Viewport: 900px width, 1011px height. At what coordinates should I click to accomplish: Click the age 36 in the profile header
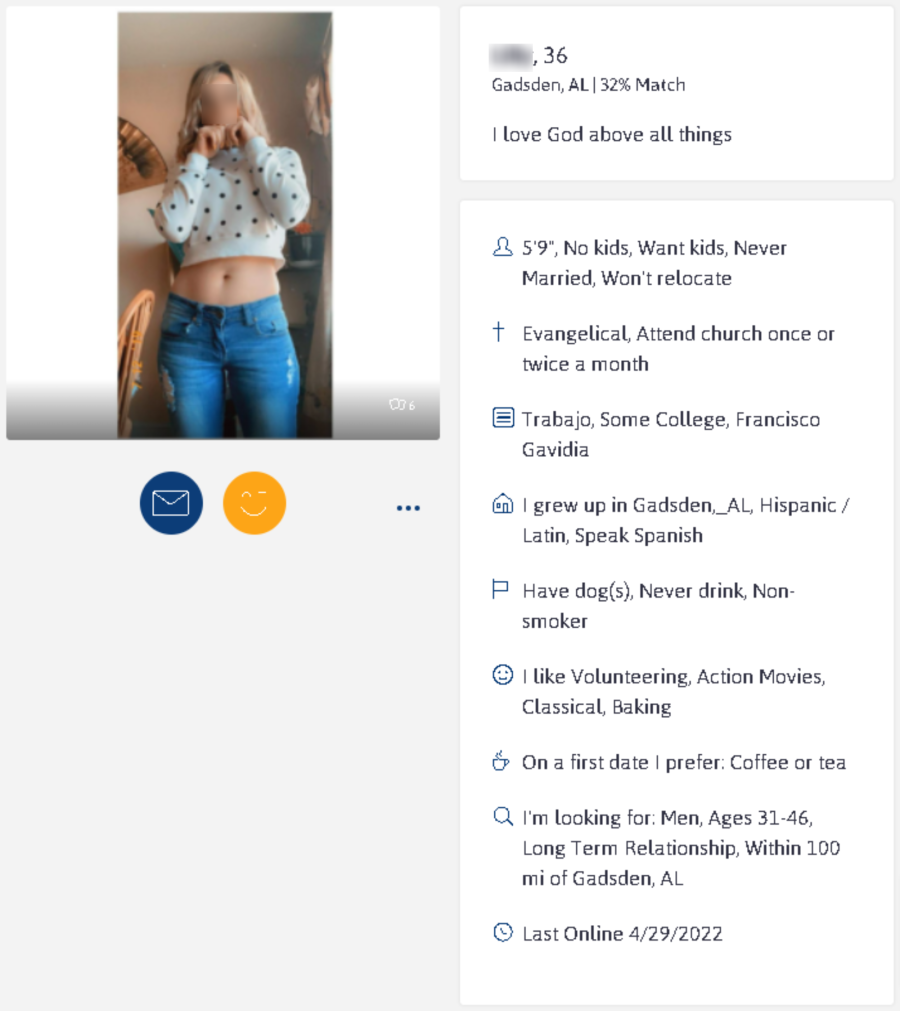[x=556, y=55]
